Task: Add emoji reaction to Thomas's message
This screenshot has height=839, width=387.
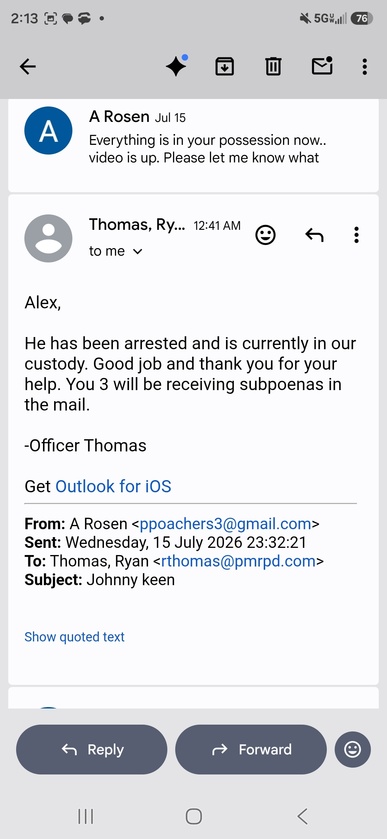Action: click(265, 234)
